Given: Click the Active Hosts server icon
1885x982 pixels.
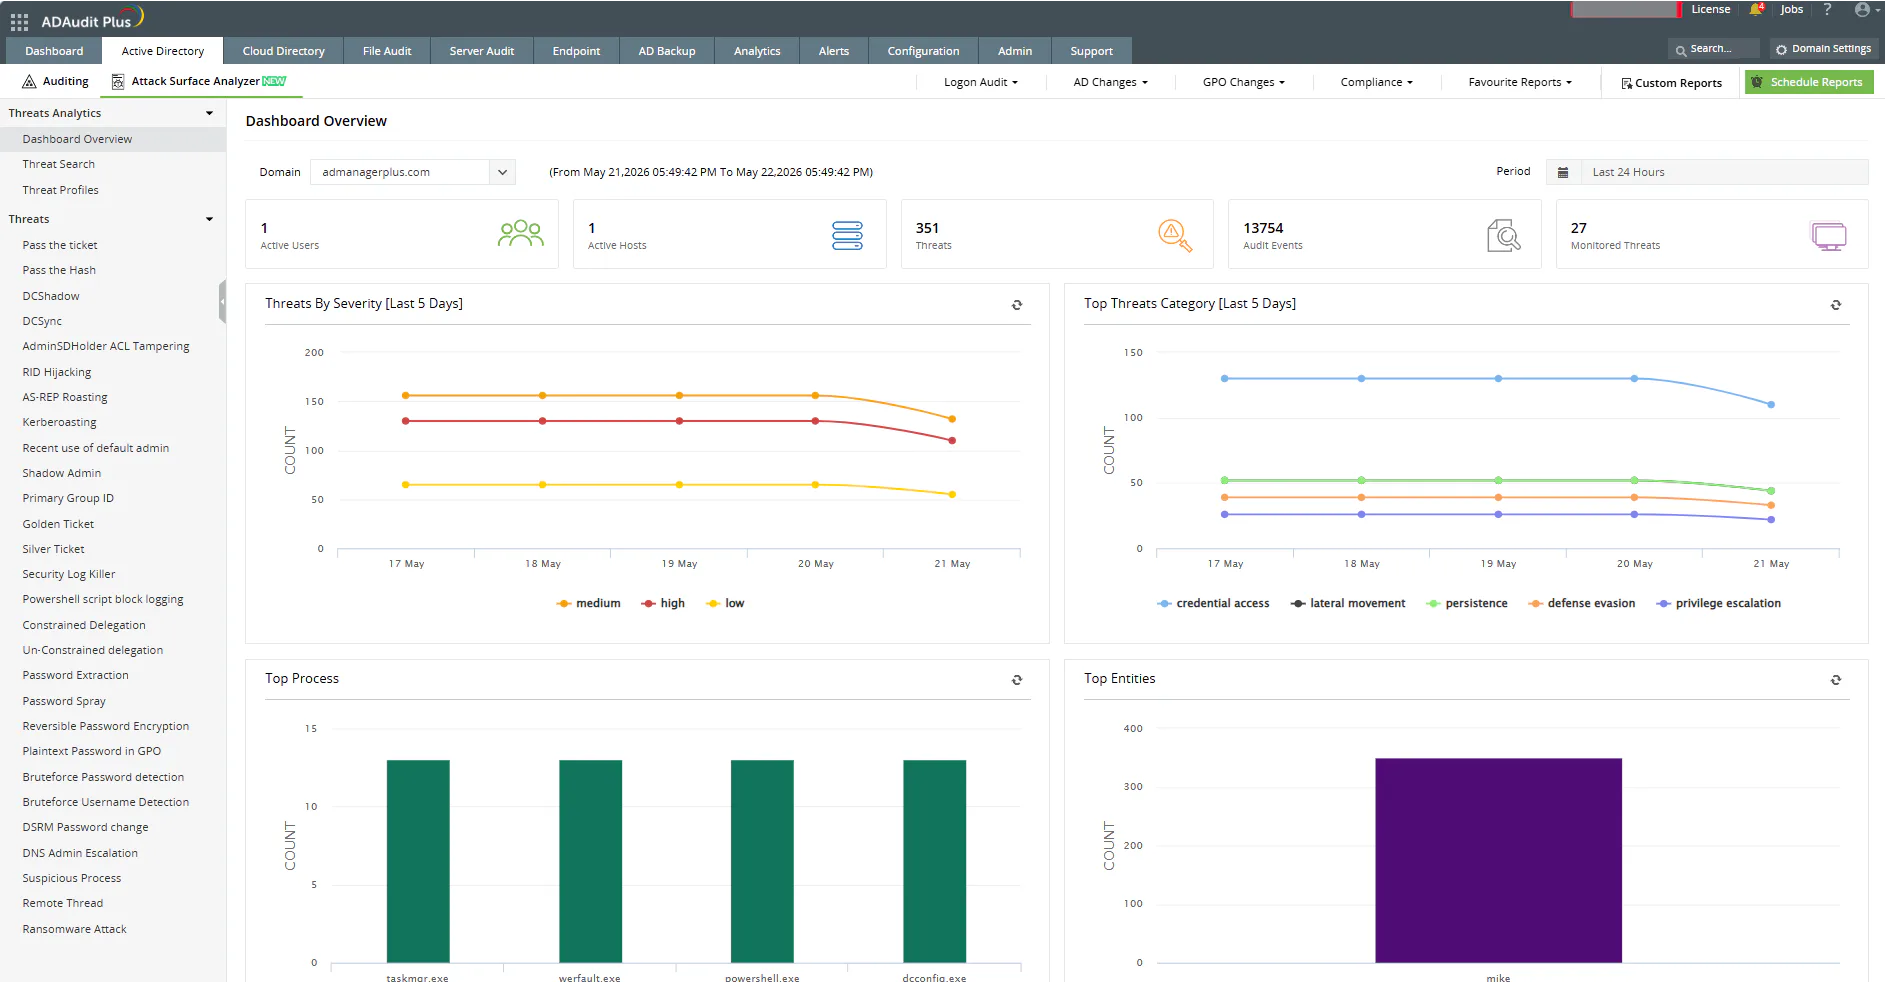Looking at the screenshot, I should tap(847, 235).
